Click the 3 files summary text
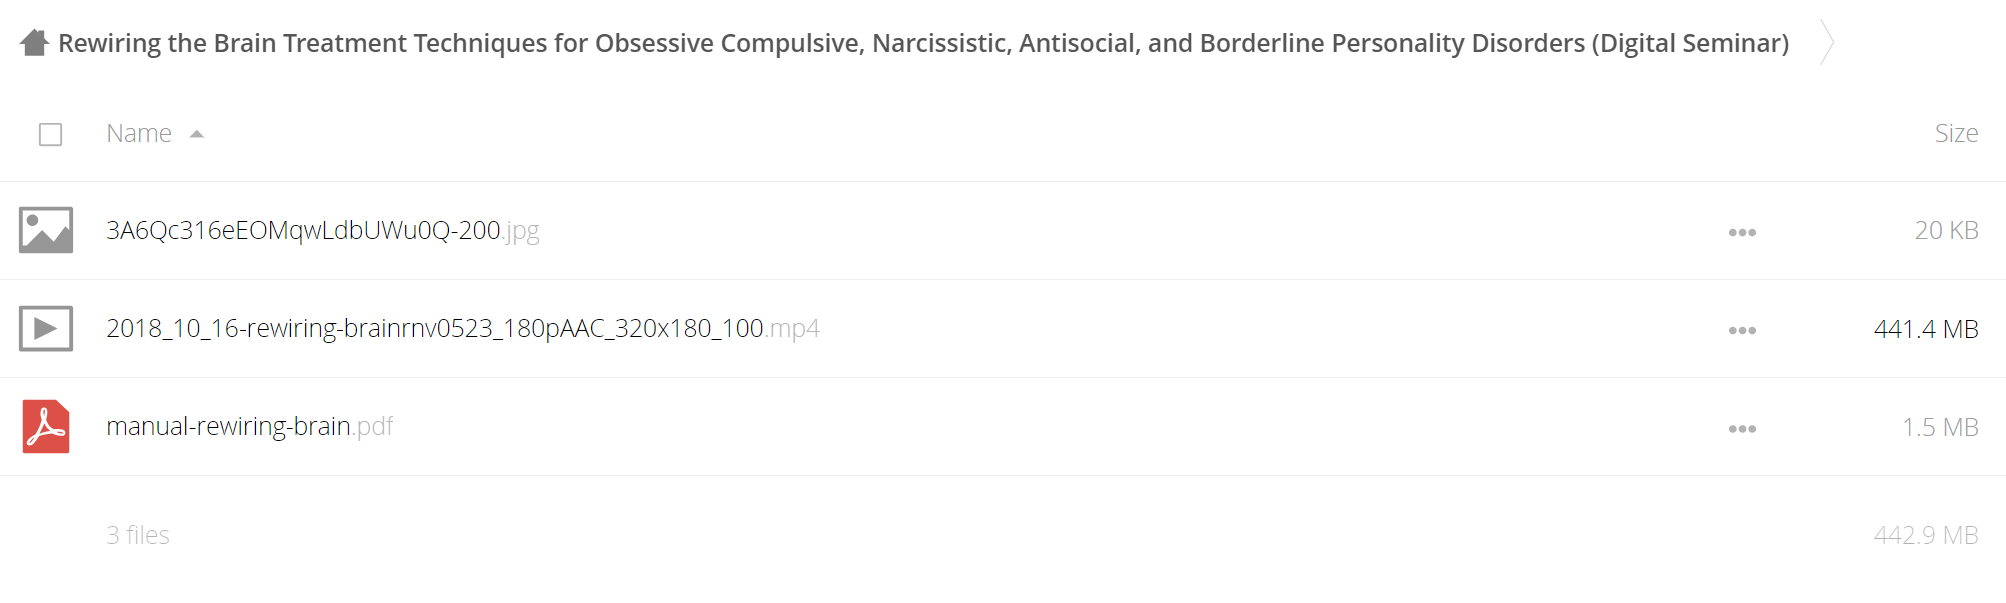This screenshot has height=603, width=2006. pyautogui.click(x=138, y=535)
